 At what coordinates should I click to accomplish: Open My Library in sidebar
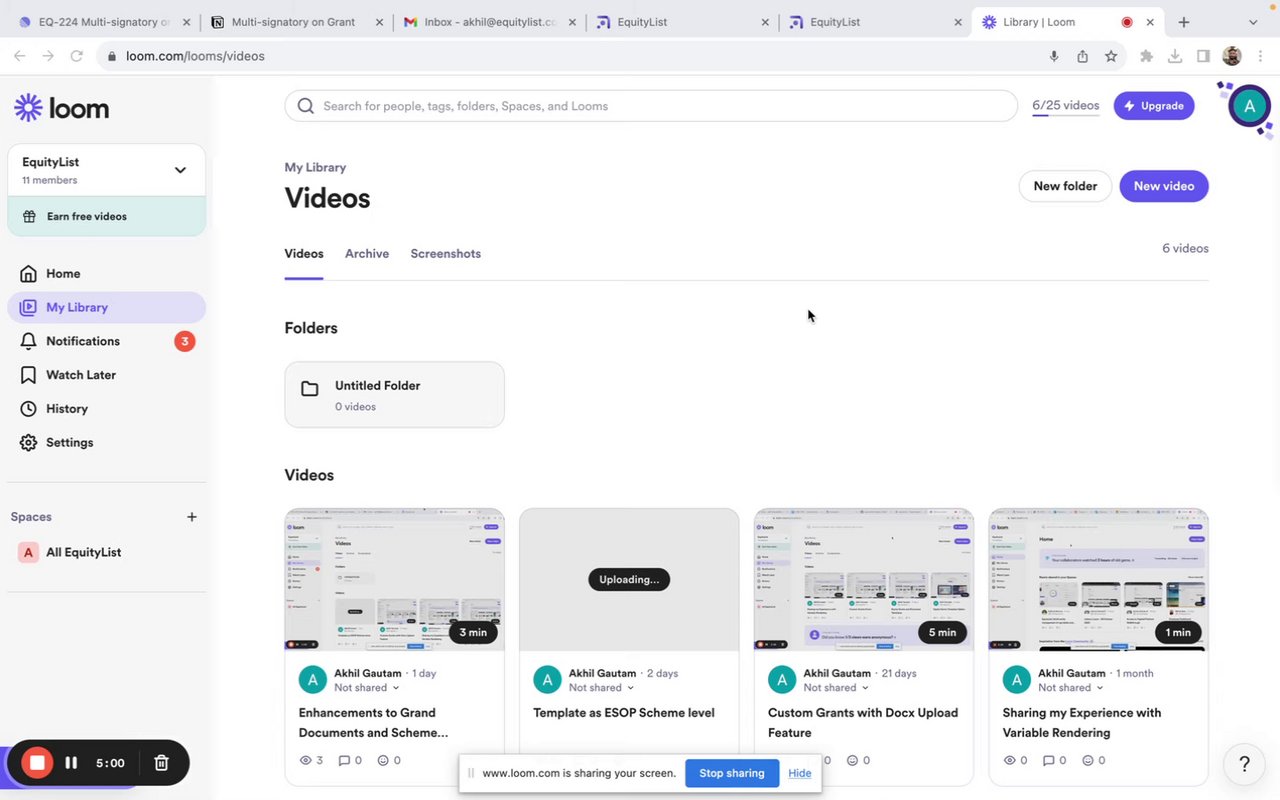pos(106,307)
